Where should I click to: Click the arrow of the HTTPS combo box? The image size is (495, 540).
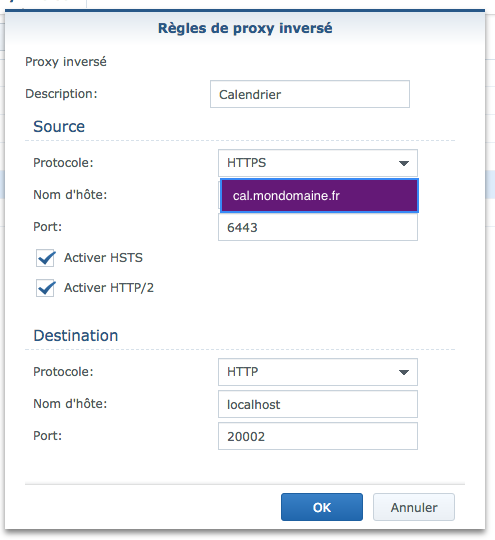(404, 163)
